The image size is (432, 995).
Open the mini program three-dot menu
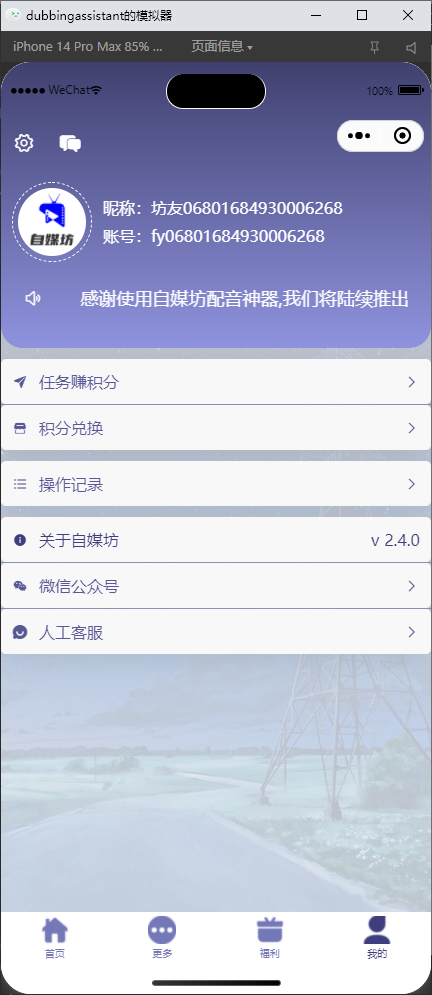pyautogui.click(x=359, y=136)
